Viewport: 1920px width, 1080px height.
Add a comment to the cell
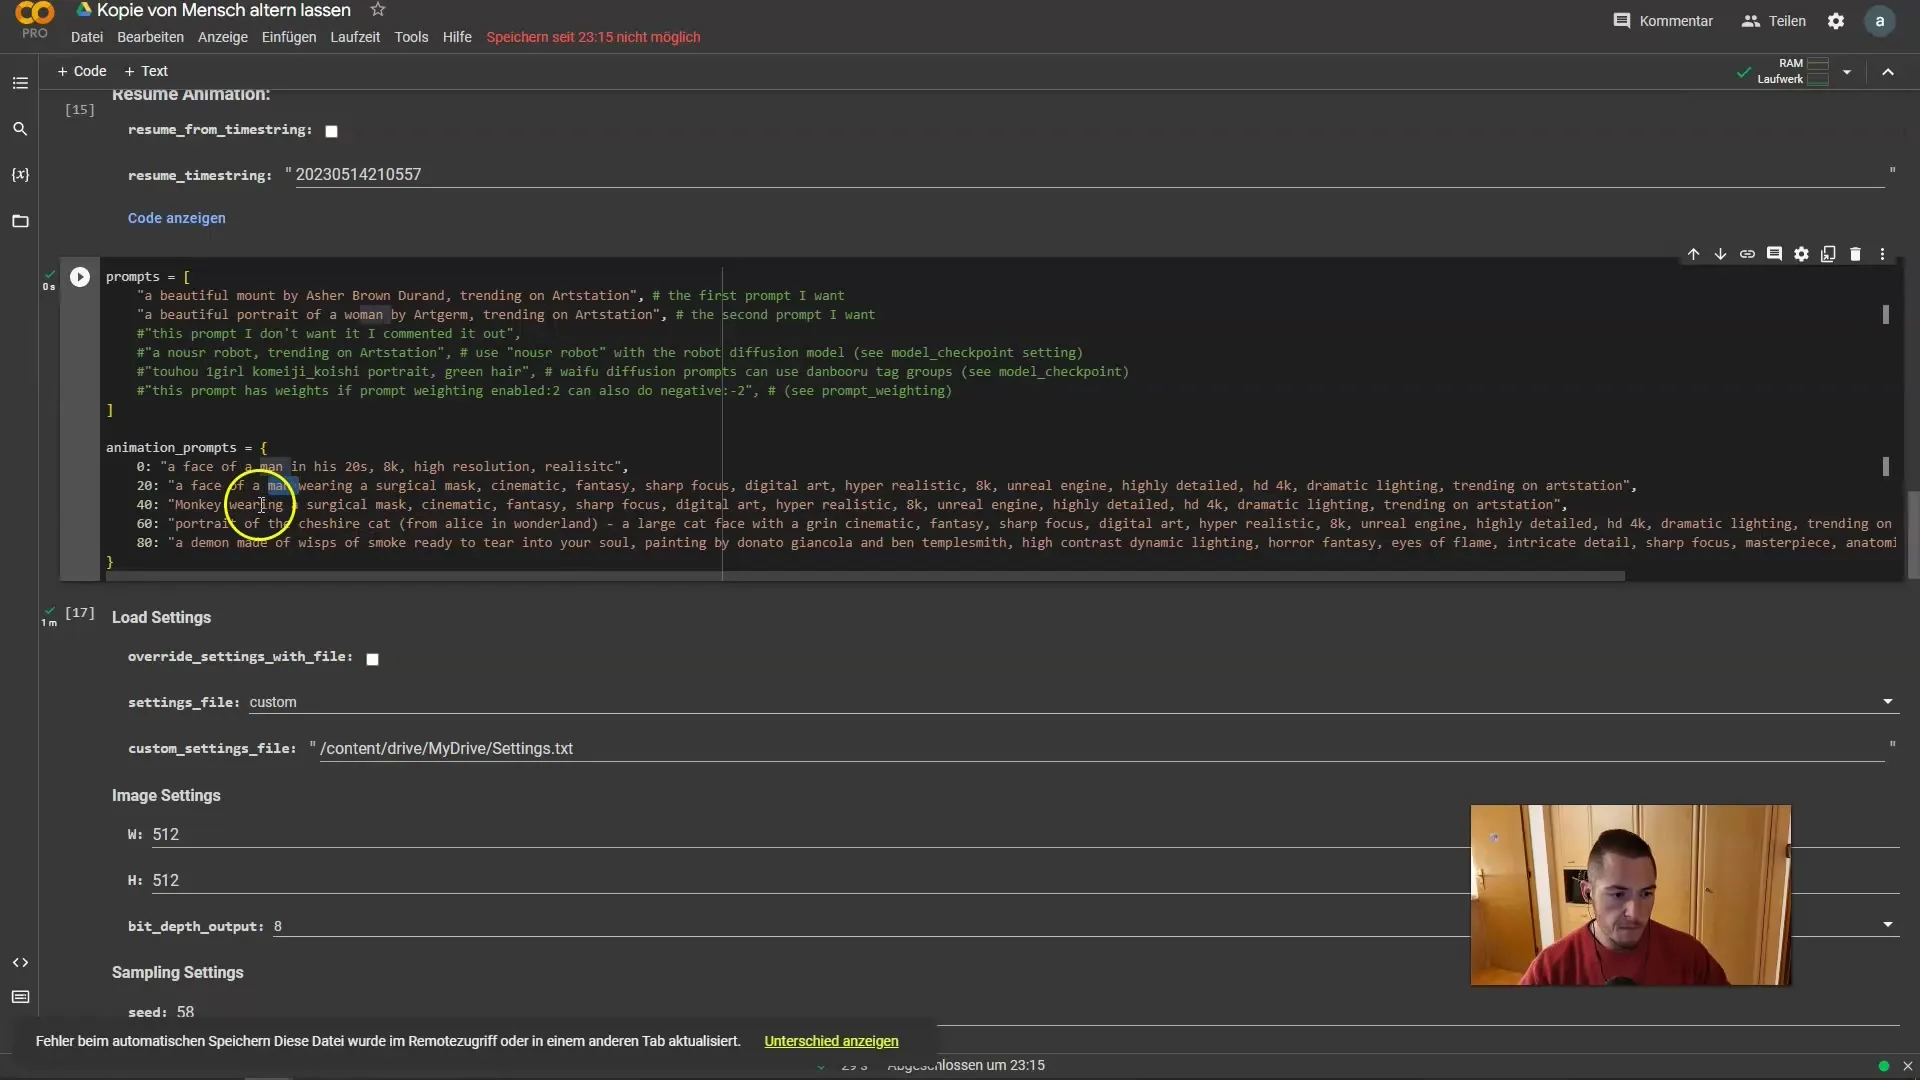pos(1774,254)
